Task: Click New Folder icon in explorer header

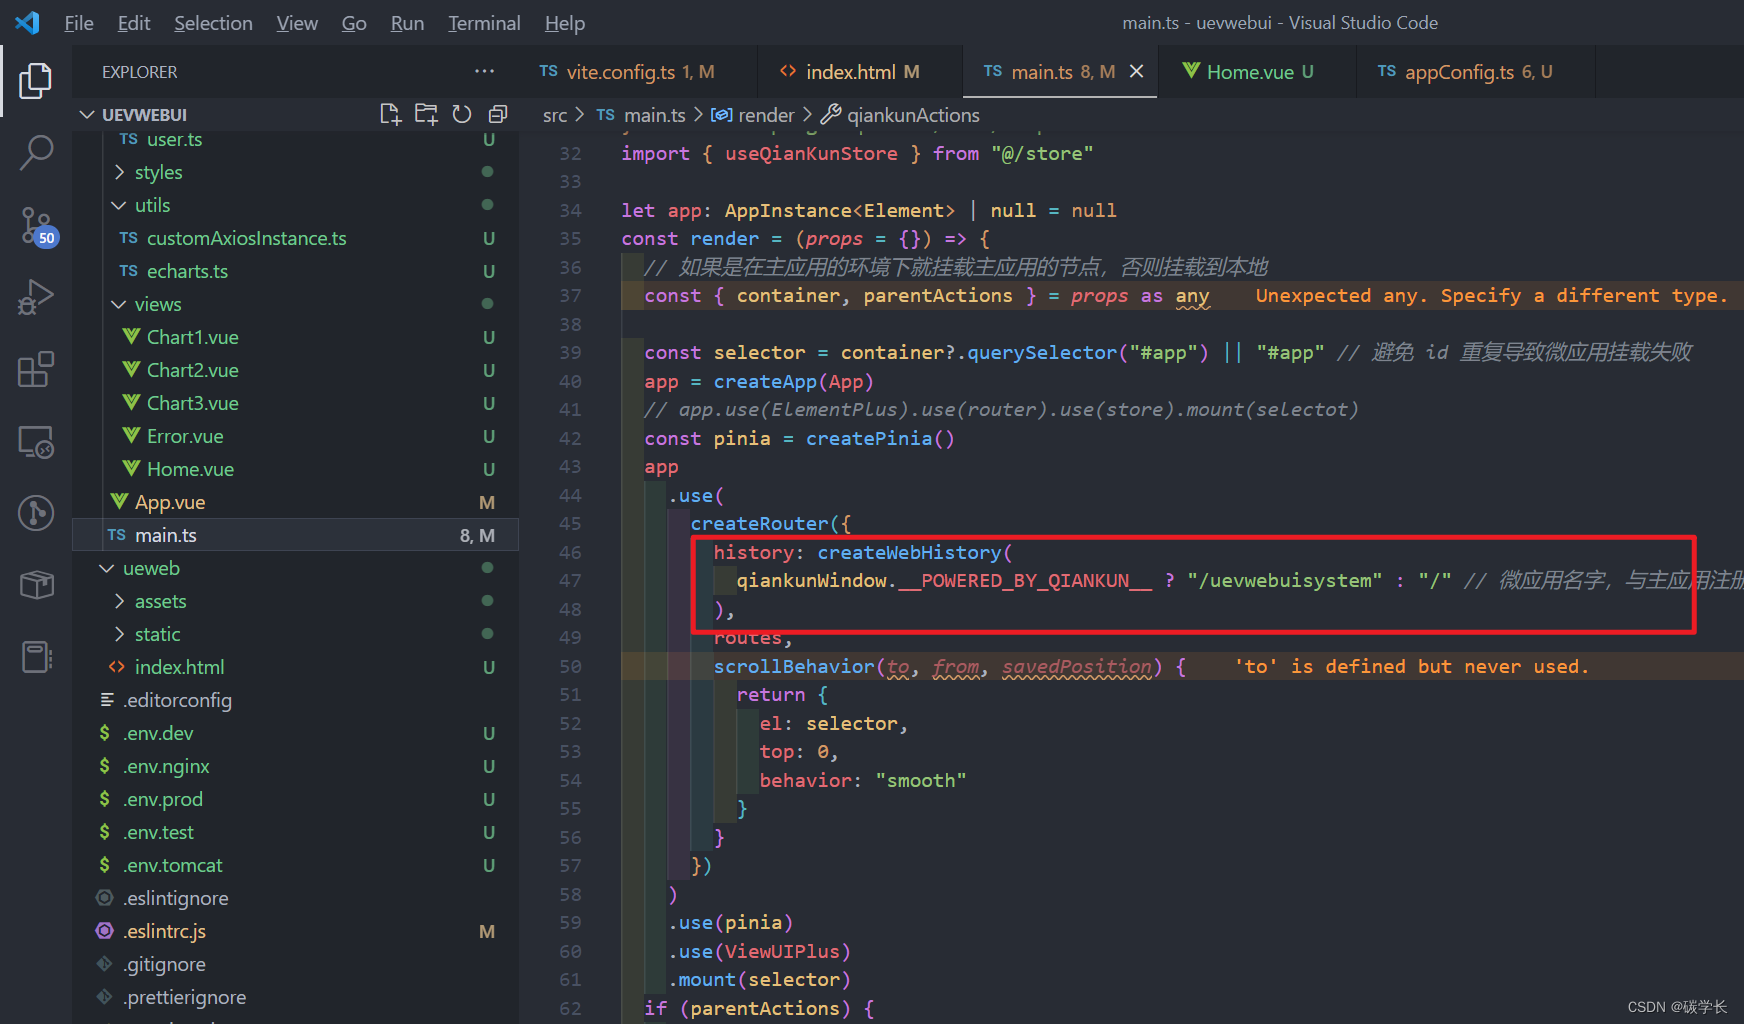Action: click(x=426, y=114)
